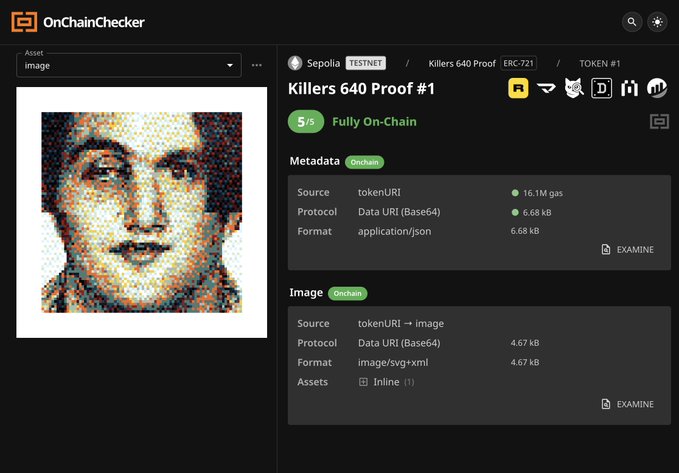Click EXAMINE in the Image panel
Image resolution: width=679 pixels, height=473 pixels.
(628, 404)
